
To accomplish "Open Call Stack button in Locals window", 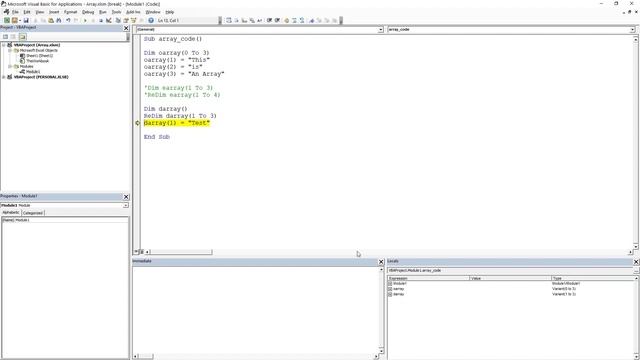I will click(x=636, y=271).
